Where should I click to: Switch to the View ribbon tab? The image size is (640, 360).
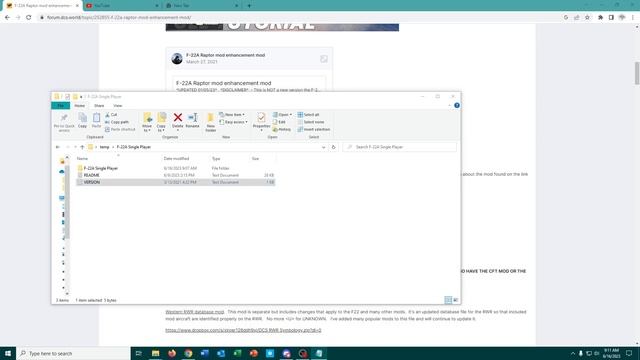118,106
